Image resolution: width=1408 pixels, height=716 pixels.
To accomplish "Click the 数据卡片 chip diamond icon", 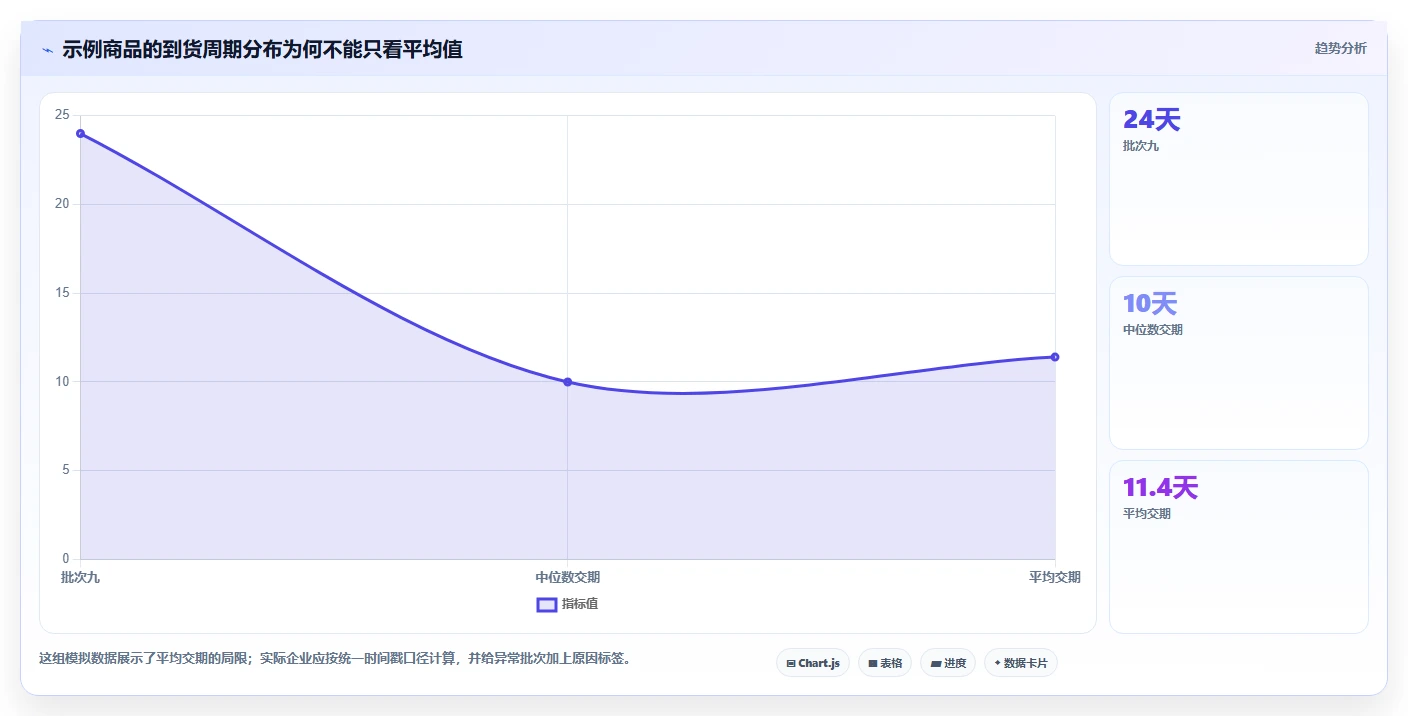I will [x=997, y=662].
